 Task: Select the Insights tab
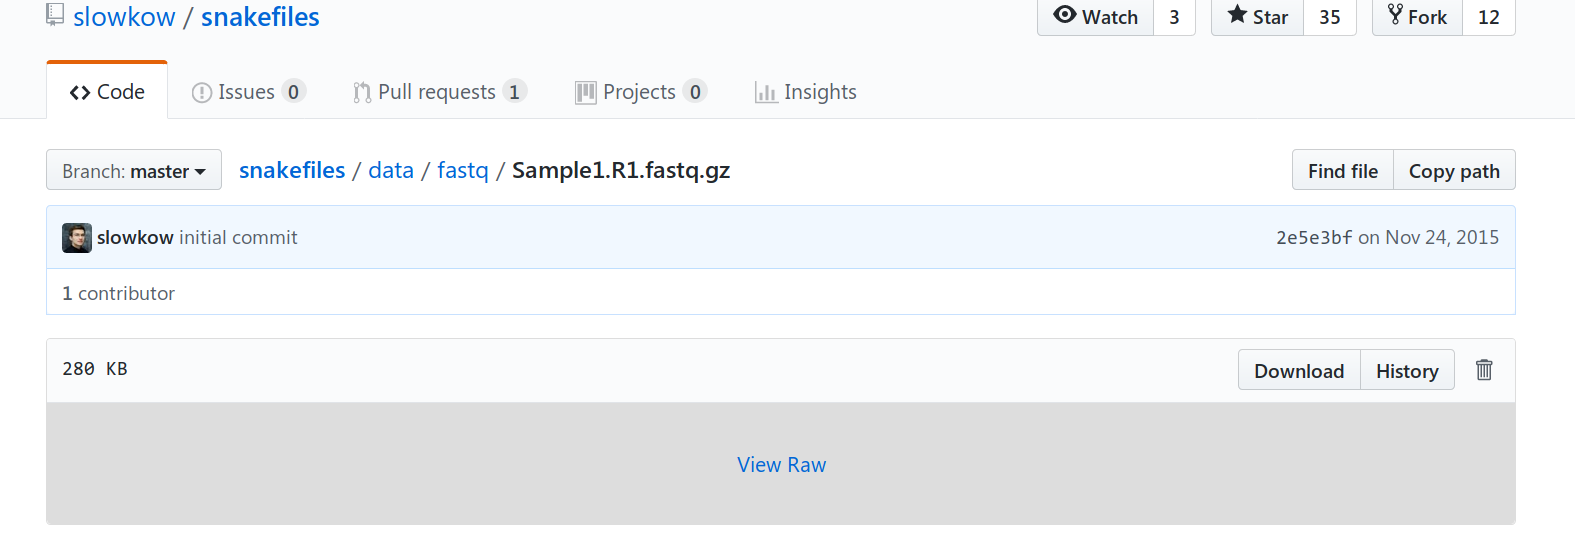(806, 92)
